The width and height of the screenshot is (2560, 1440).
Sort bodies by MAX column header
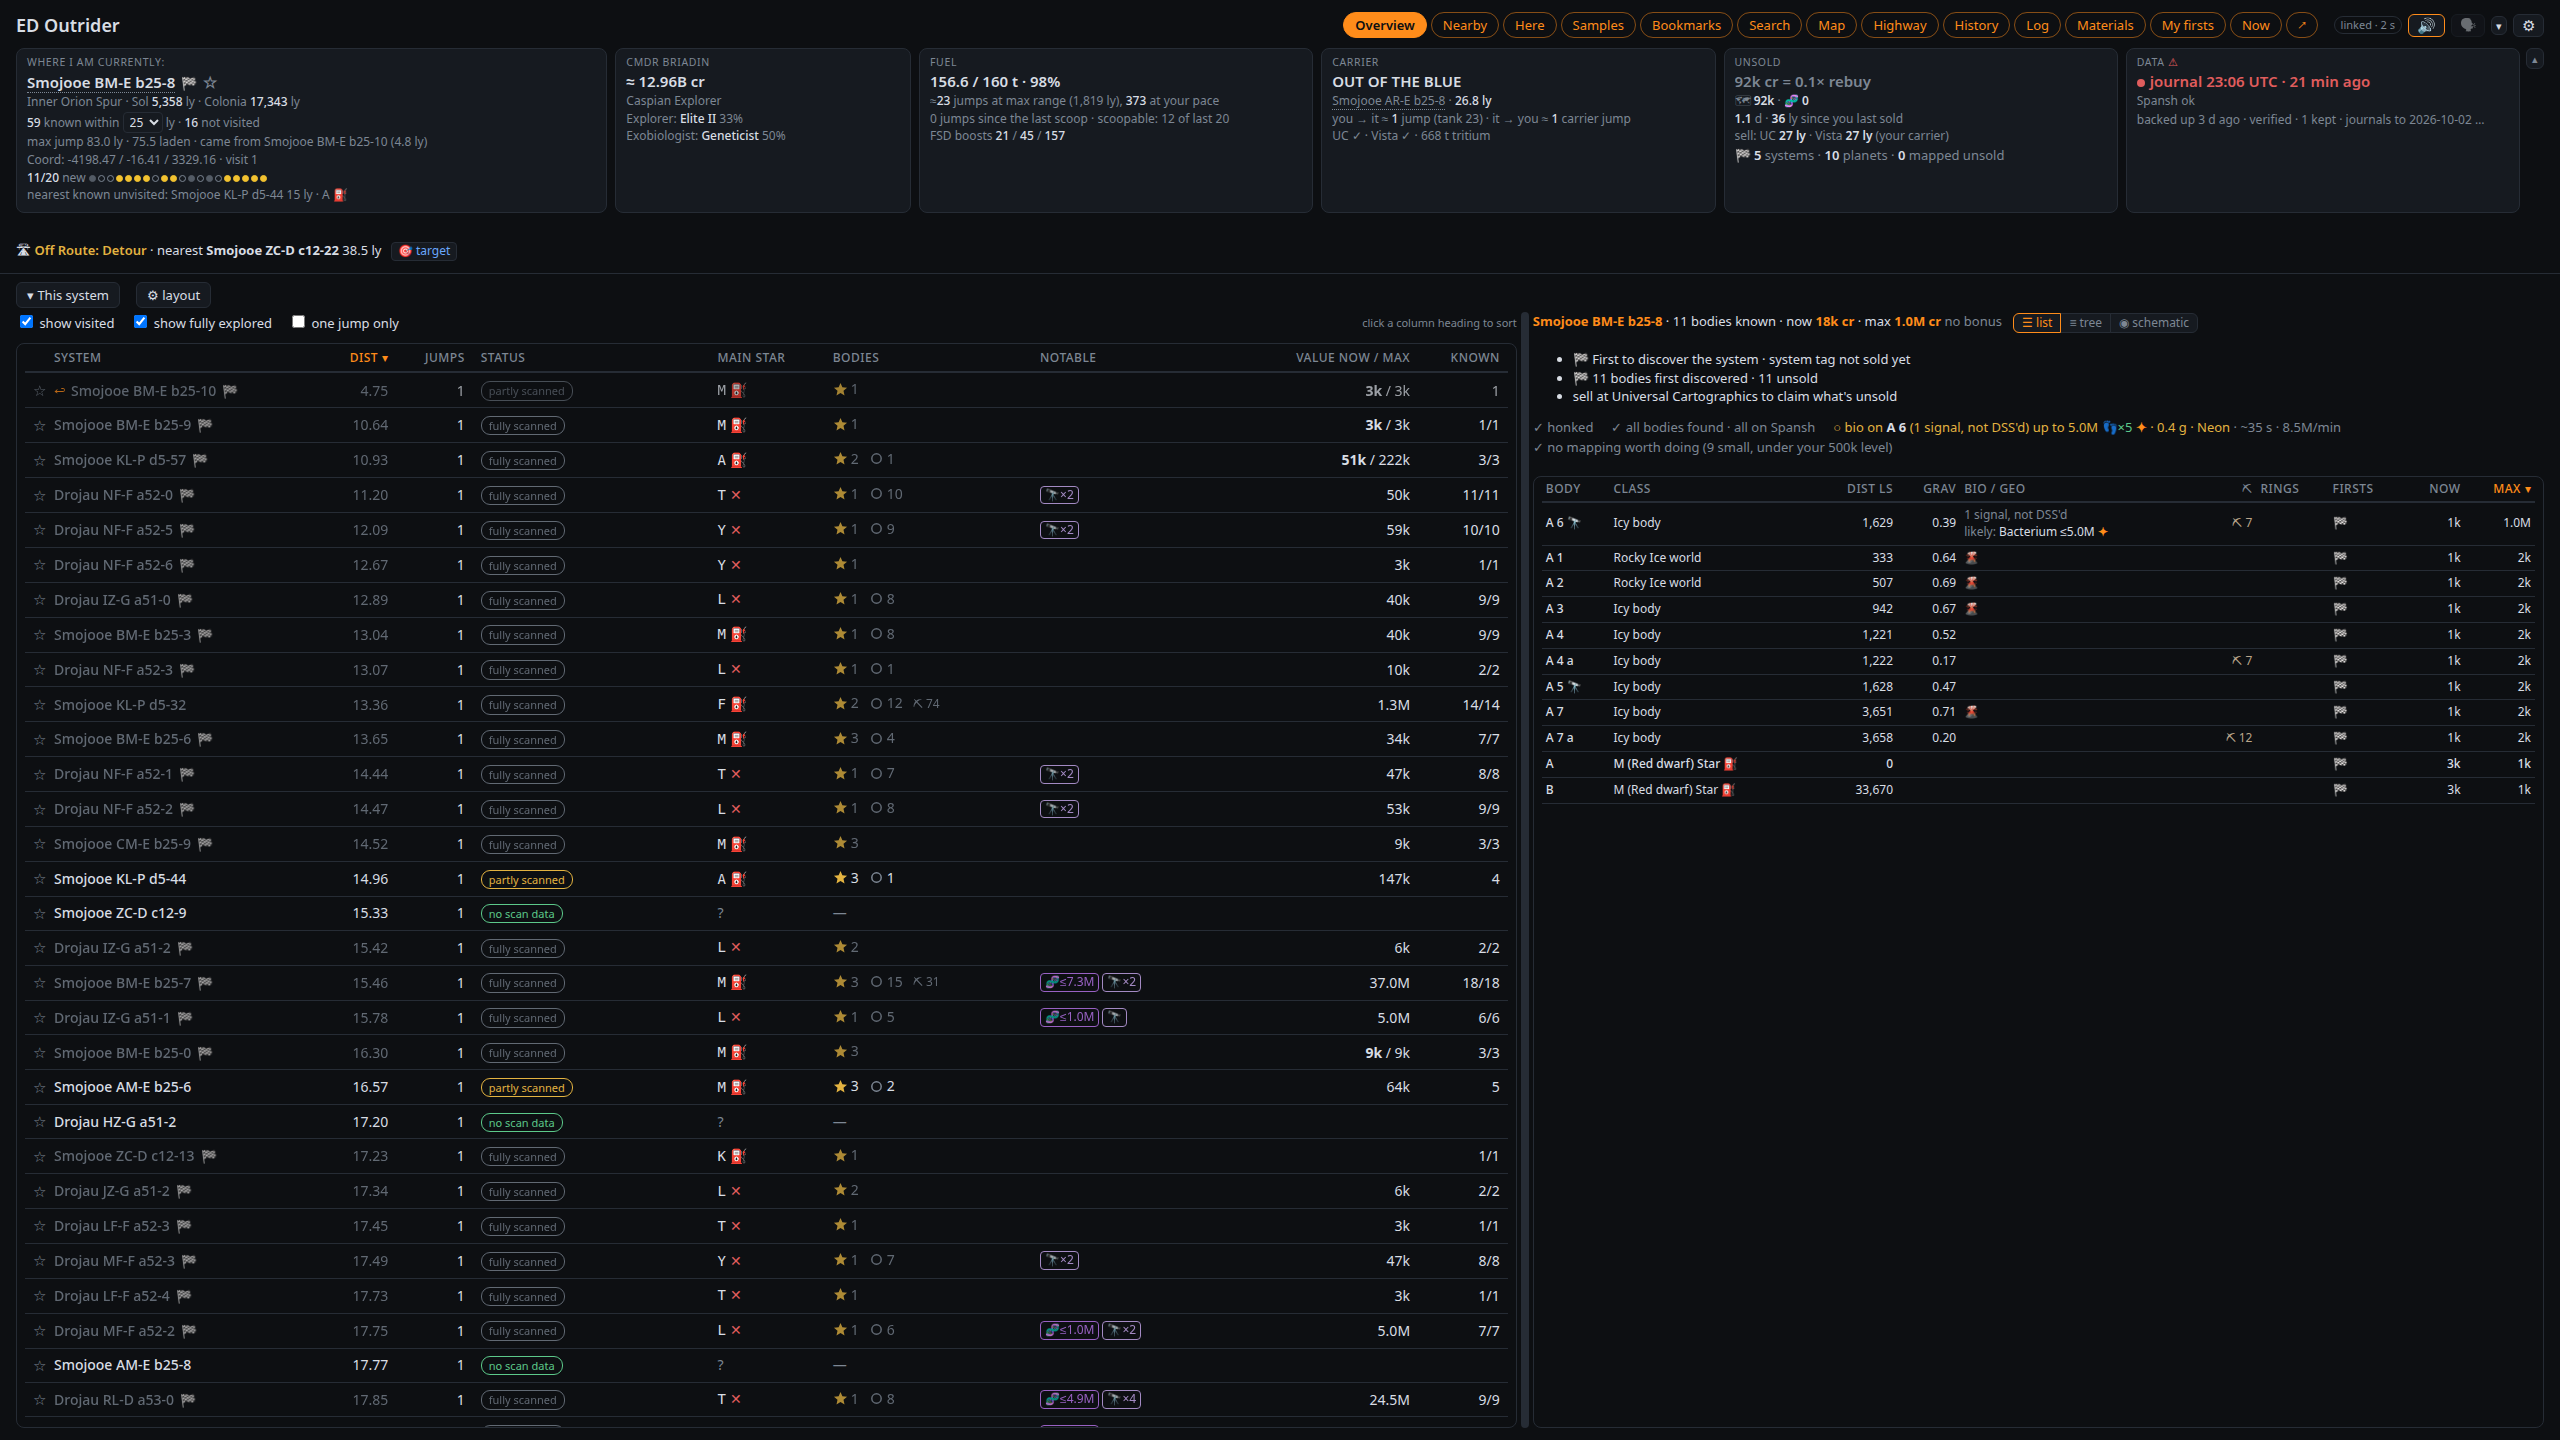2511,489
